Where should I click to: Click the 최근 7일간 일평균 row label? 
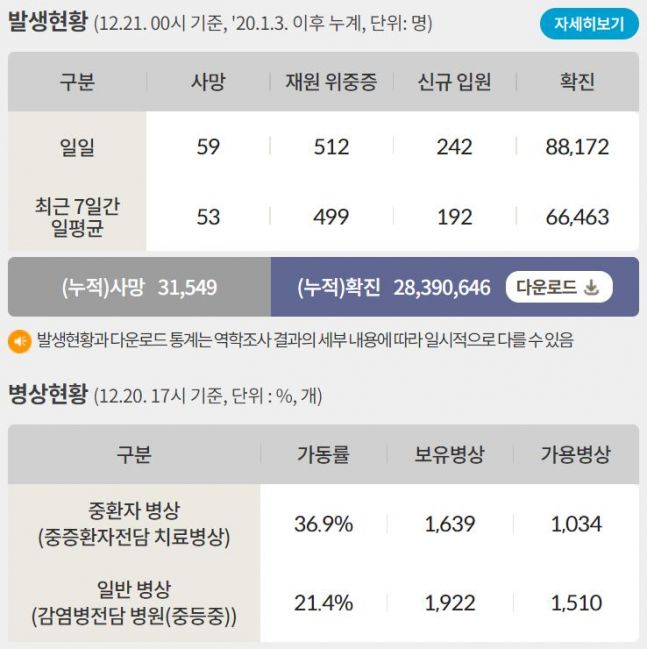(77, 217)
